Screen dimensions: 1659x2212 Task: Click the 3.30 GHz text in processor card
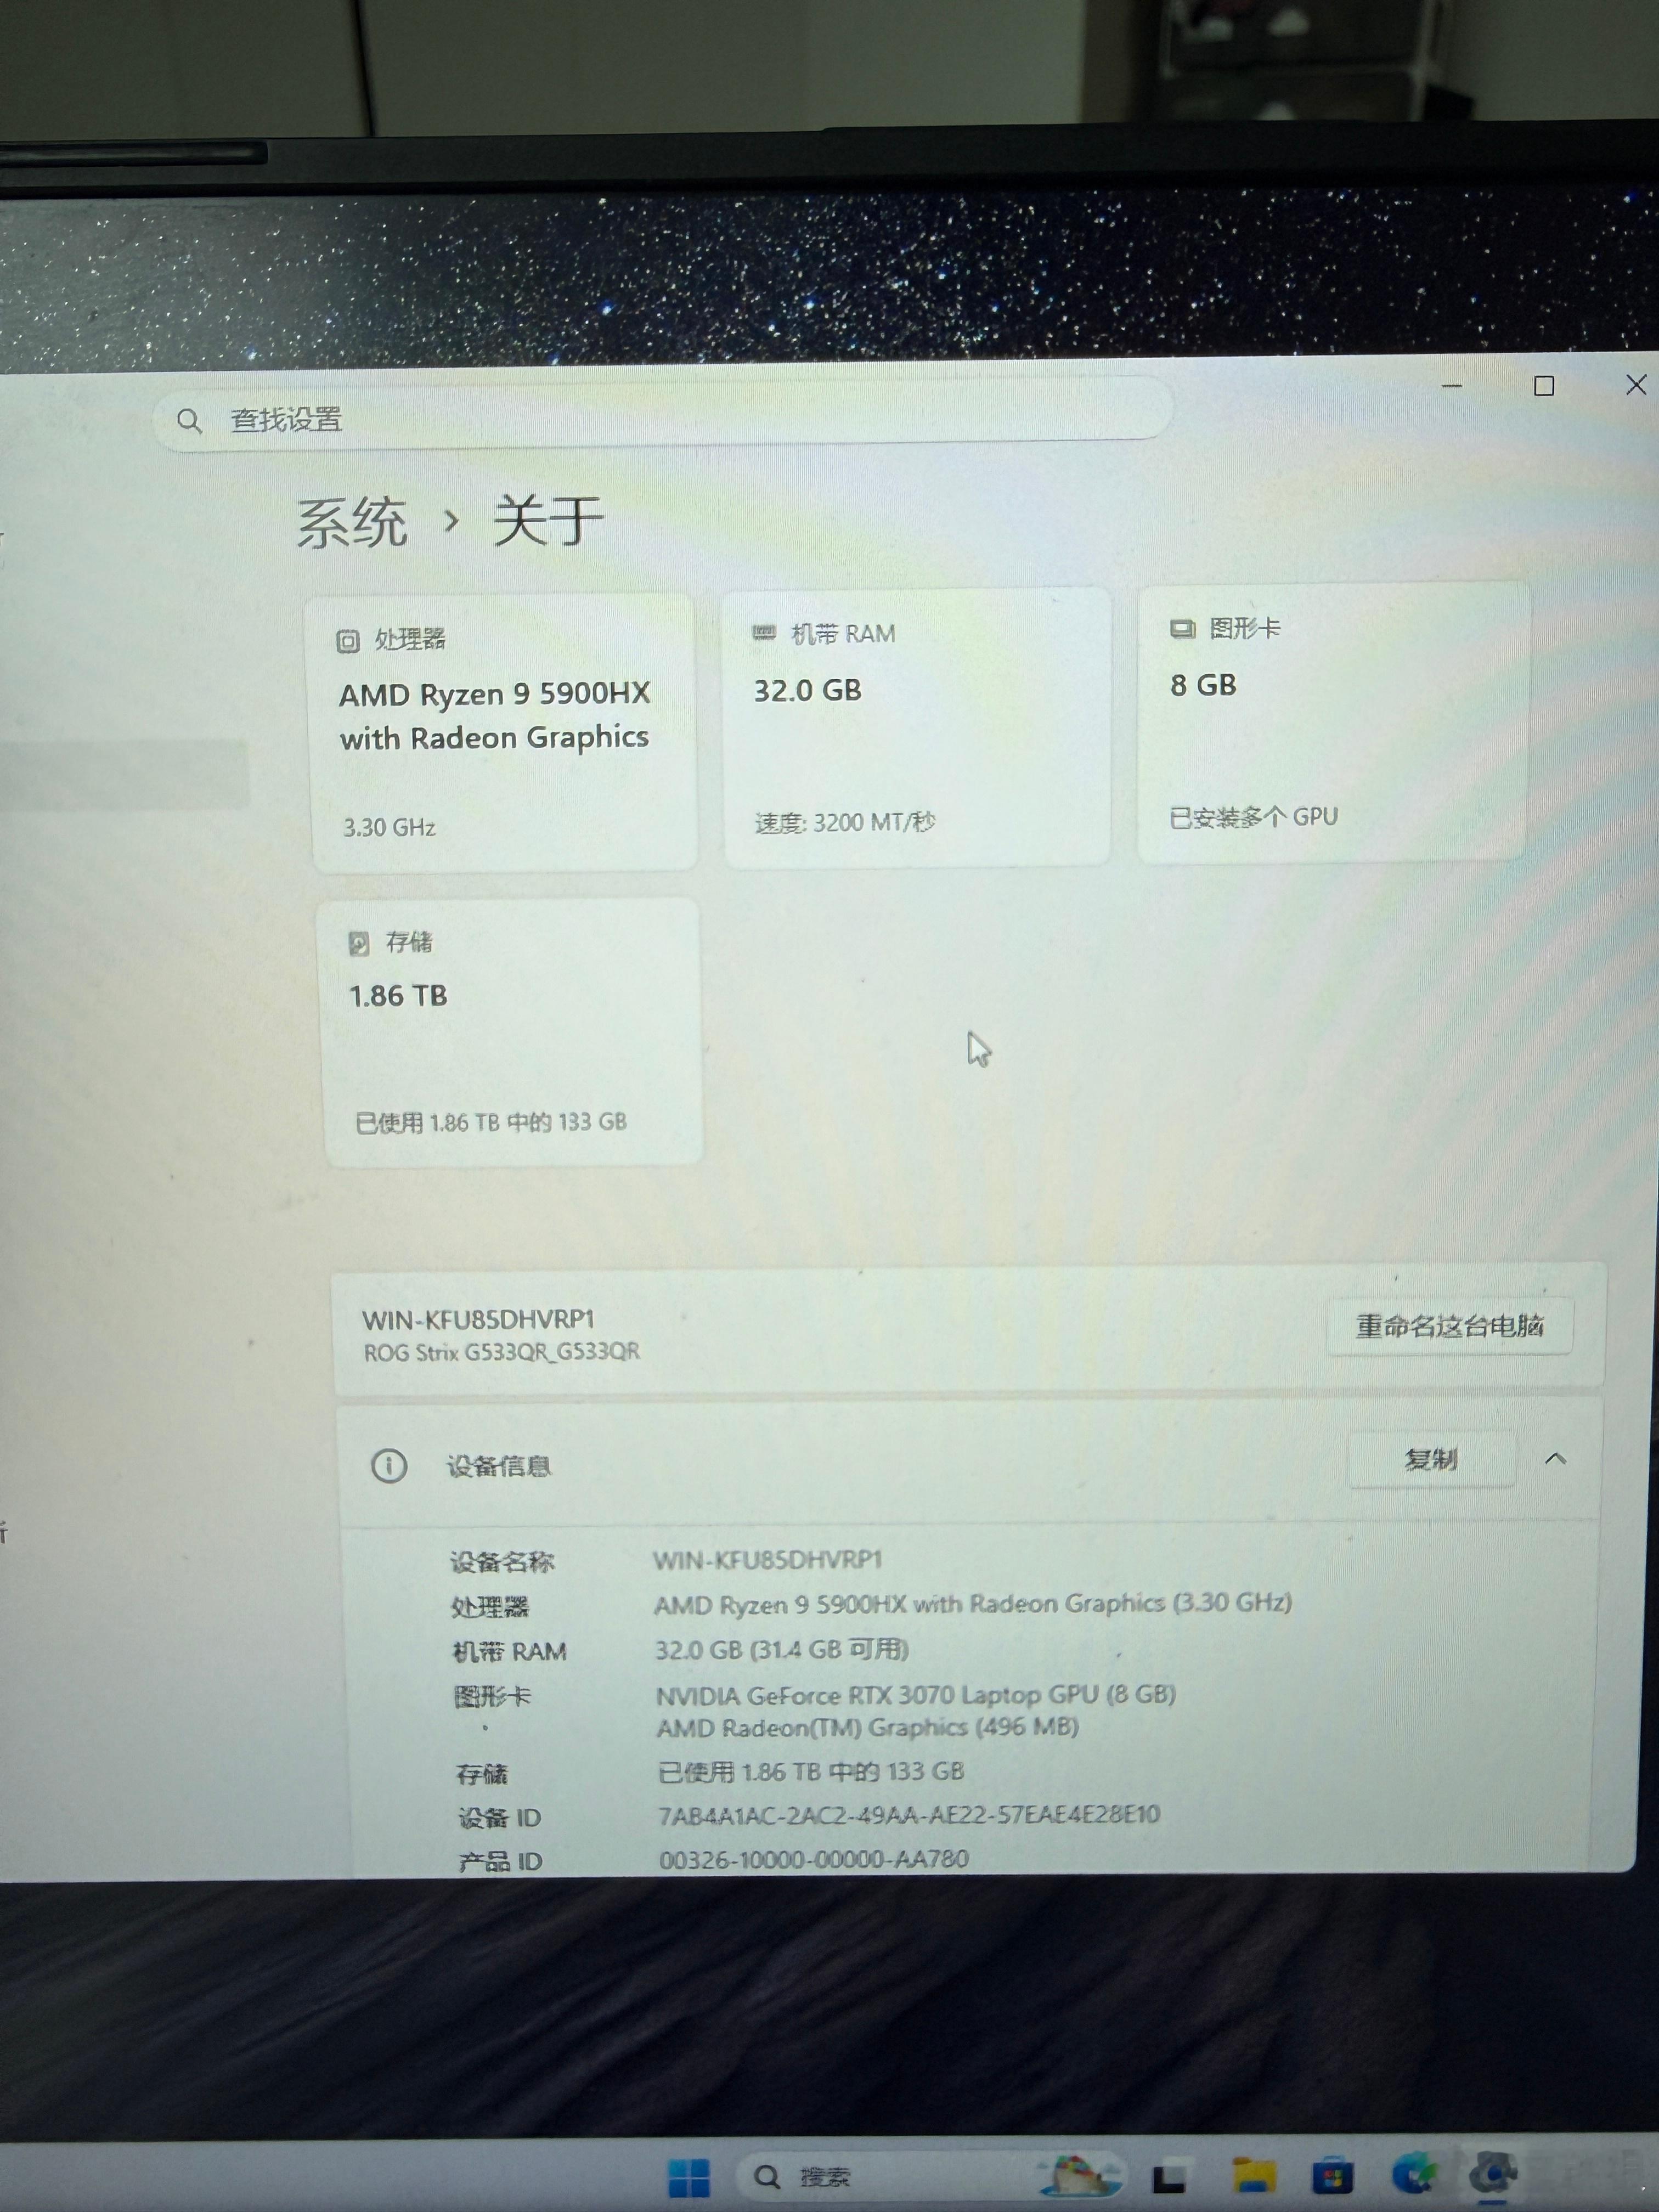coord(389,827)
